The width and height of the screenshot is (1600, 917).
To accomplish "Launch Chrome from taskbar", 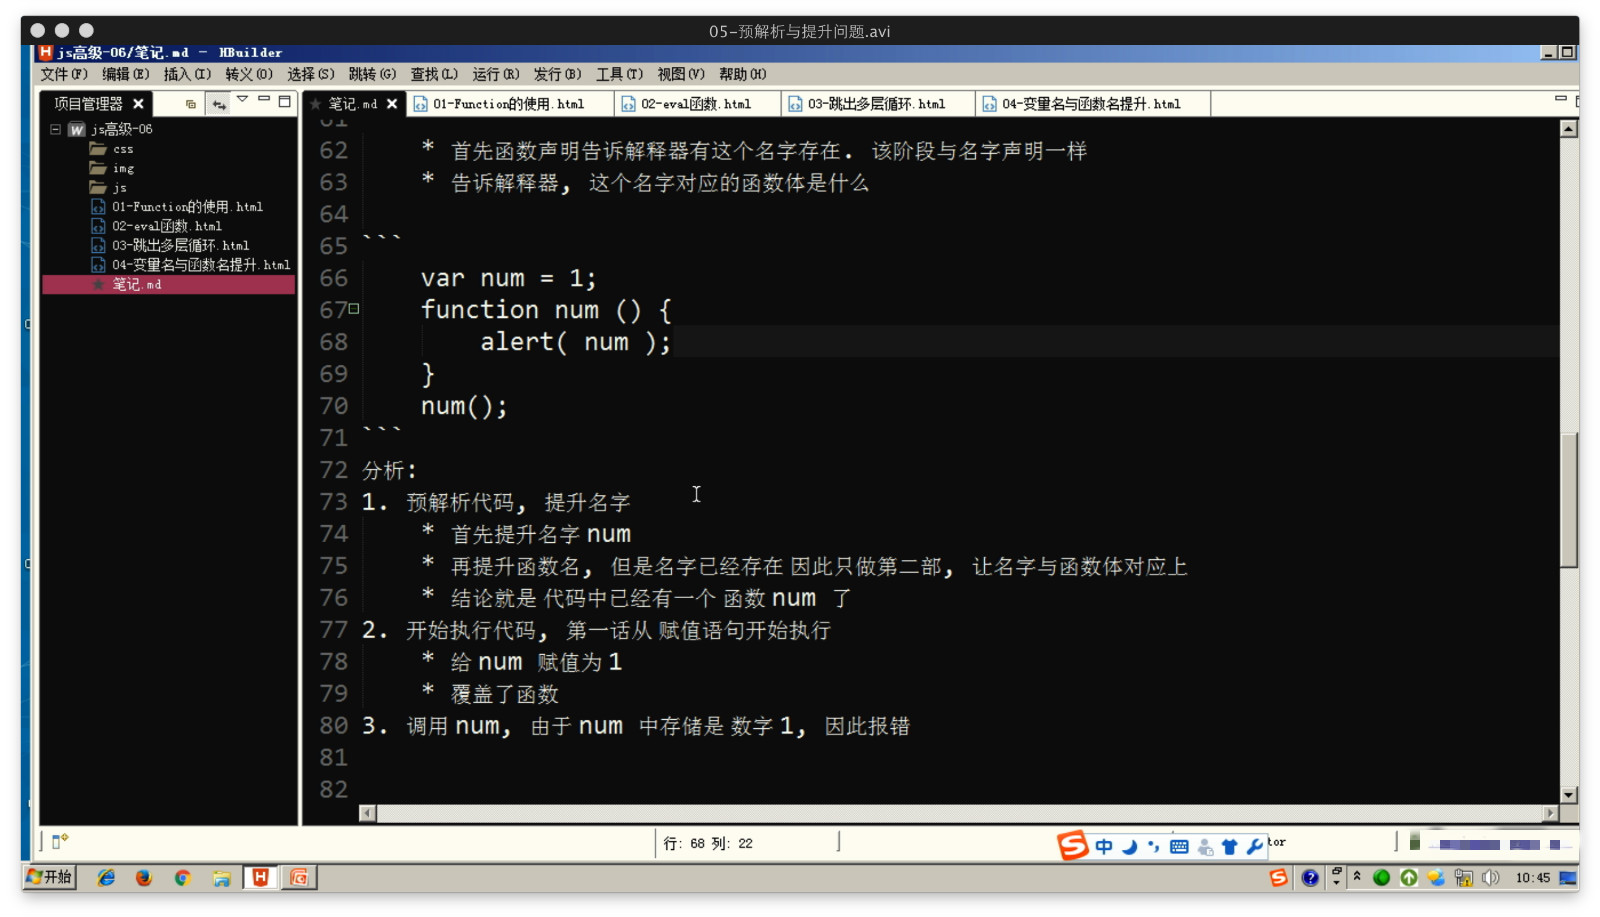I will [x=182, y=877].
